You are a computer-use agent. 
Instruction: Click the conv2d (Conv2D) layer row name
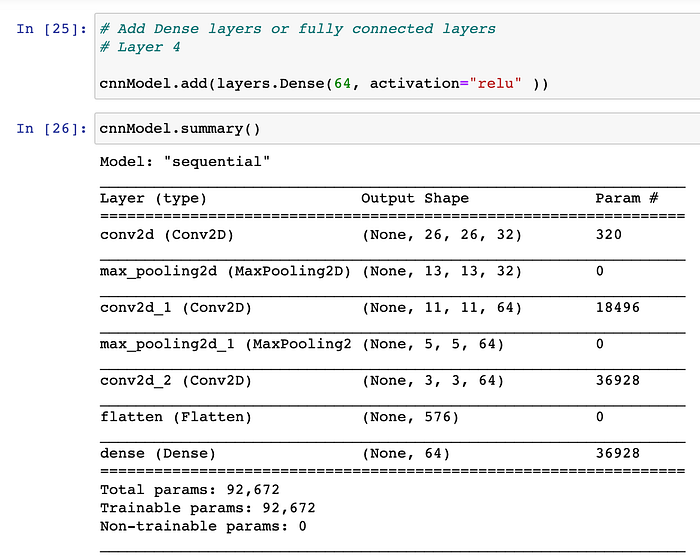pyautogui.click(x=167, y=235)
